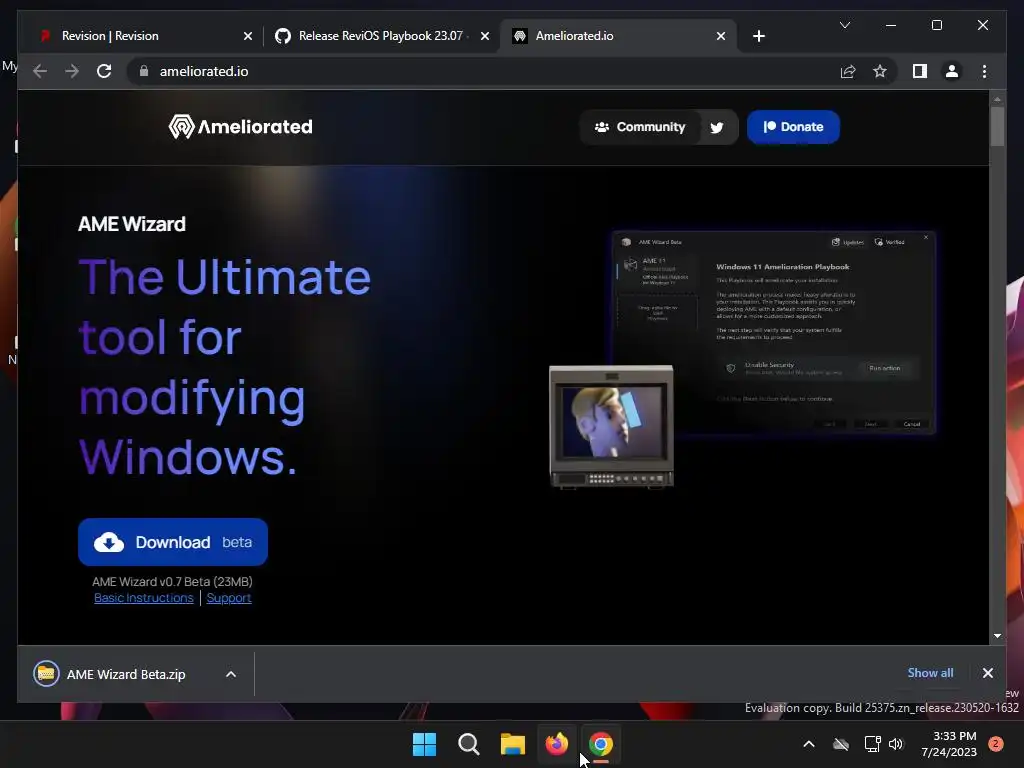Select the Ameliorated.io tab
The height and width of the screenshot is (768, 1024).
[x=618, y=36]
